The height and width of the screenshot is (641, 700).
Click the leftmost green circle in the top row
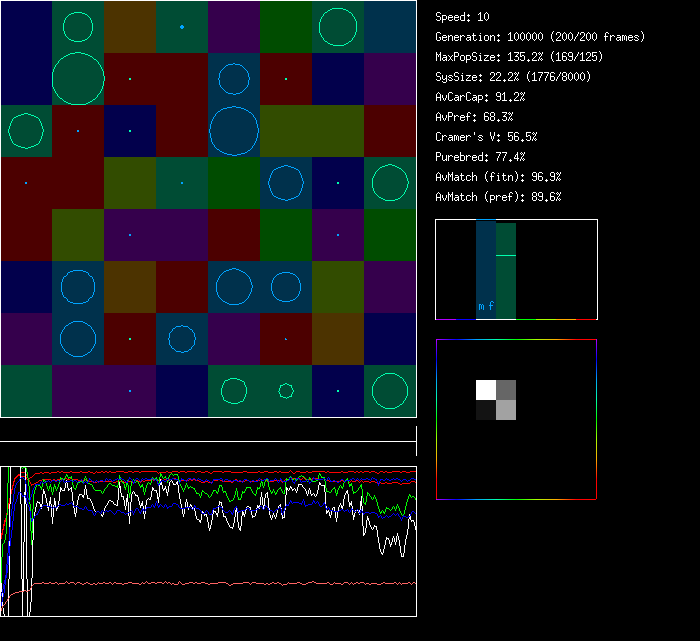coord(78,27)
